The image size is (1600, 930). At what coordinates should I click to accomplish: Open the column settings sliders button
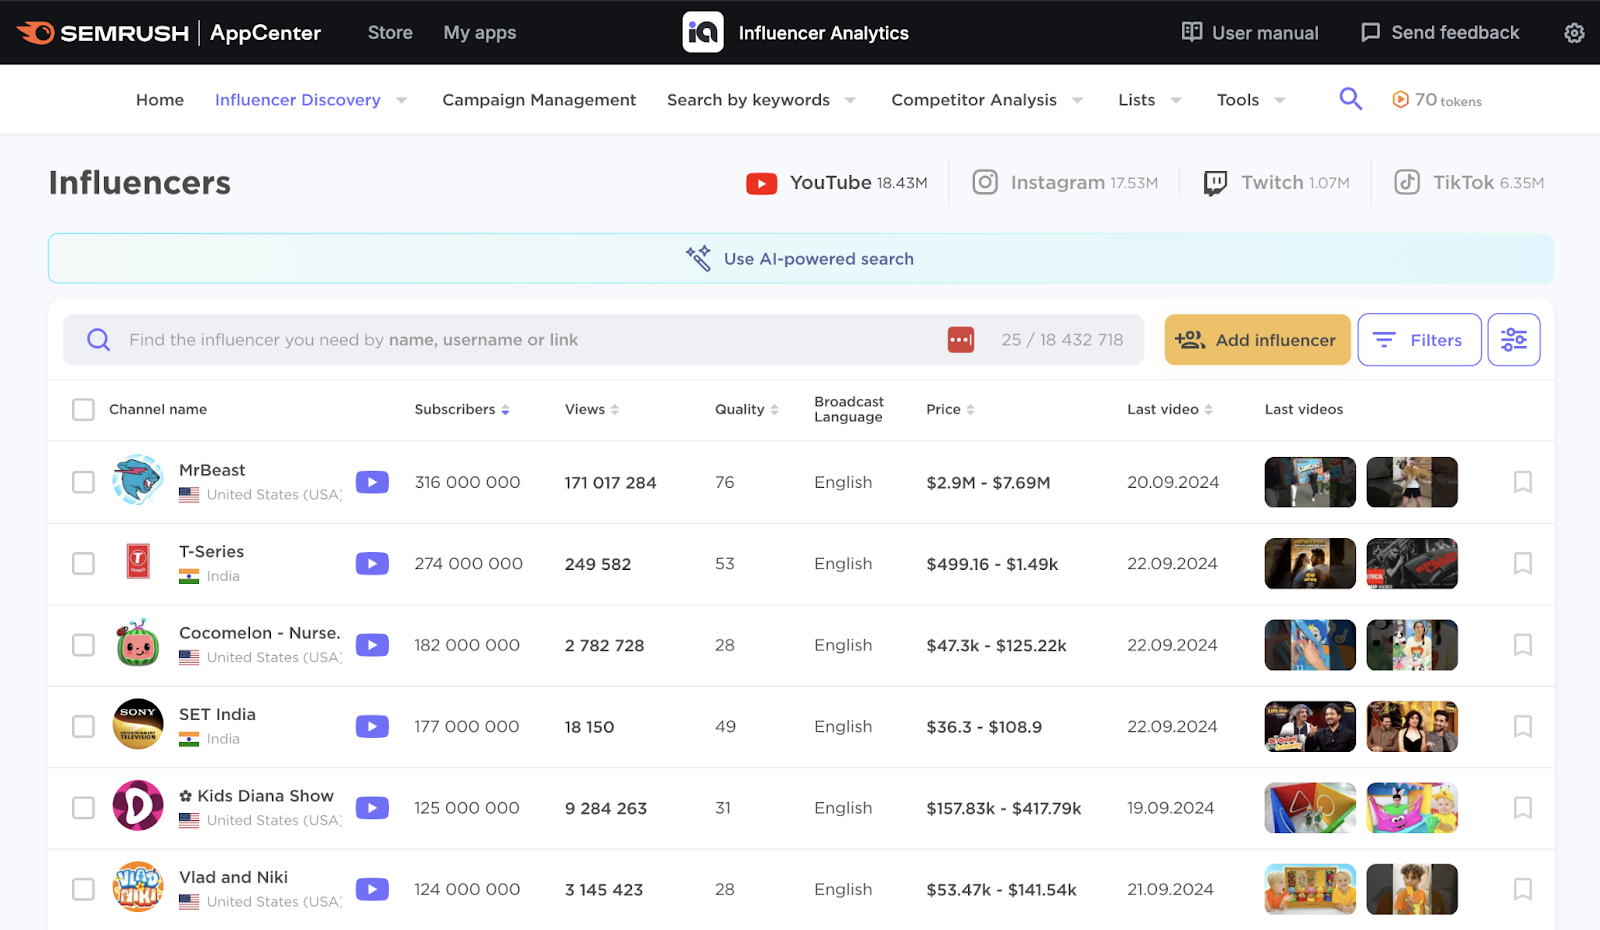tap(1514, 340)
